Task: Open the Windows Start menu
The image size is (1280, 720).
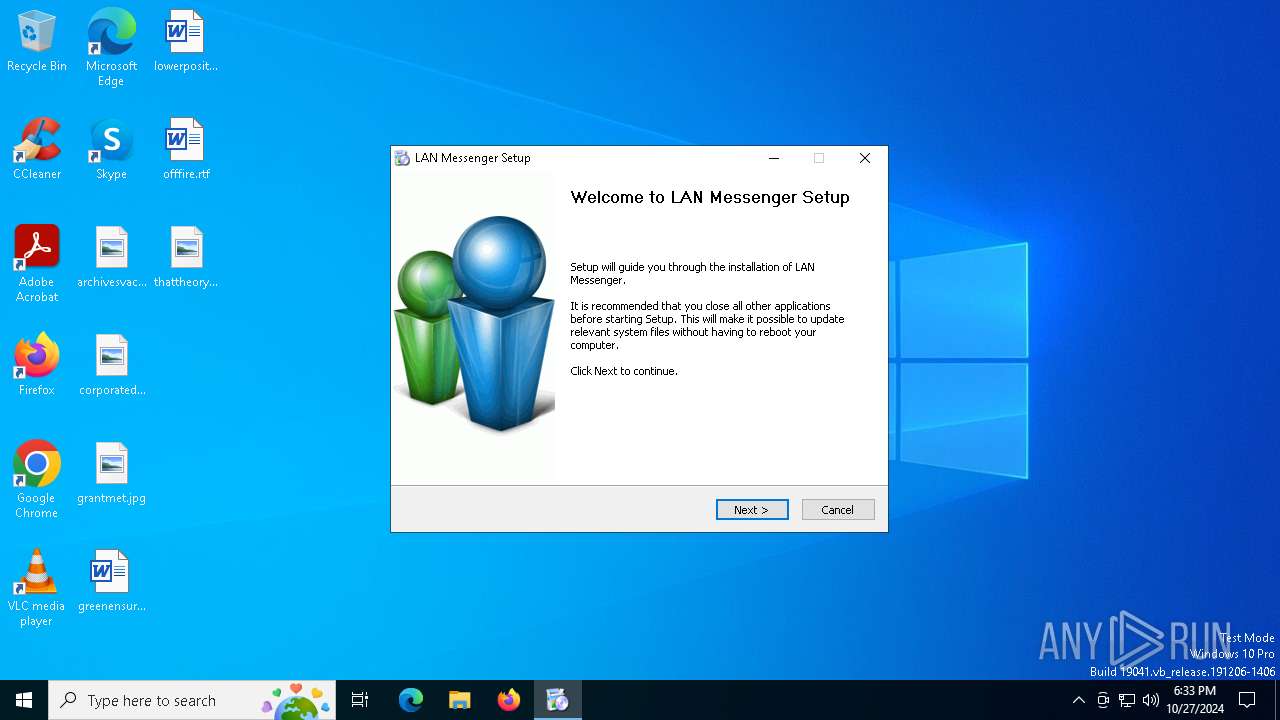Action: click(24, 700)
